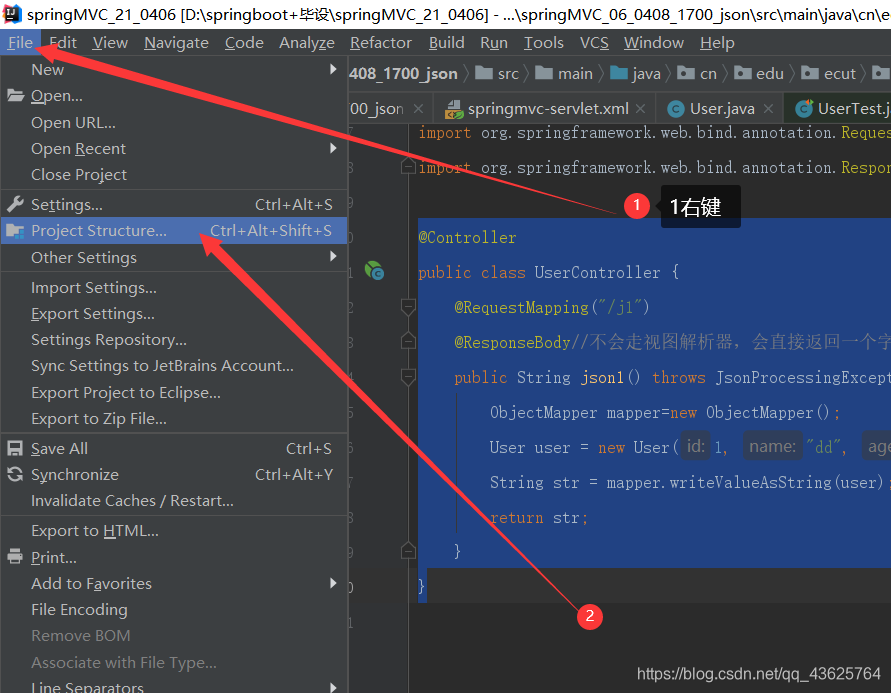This screenshot has height=693, width=891.
Task: Close the User.java tab
Action: (x=768, y=108)
